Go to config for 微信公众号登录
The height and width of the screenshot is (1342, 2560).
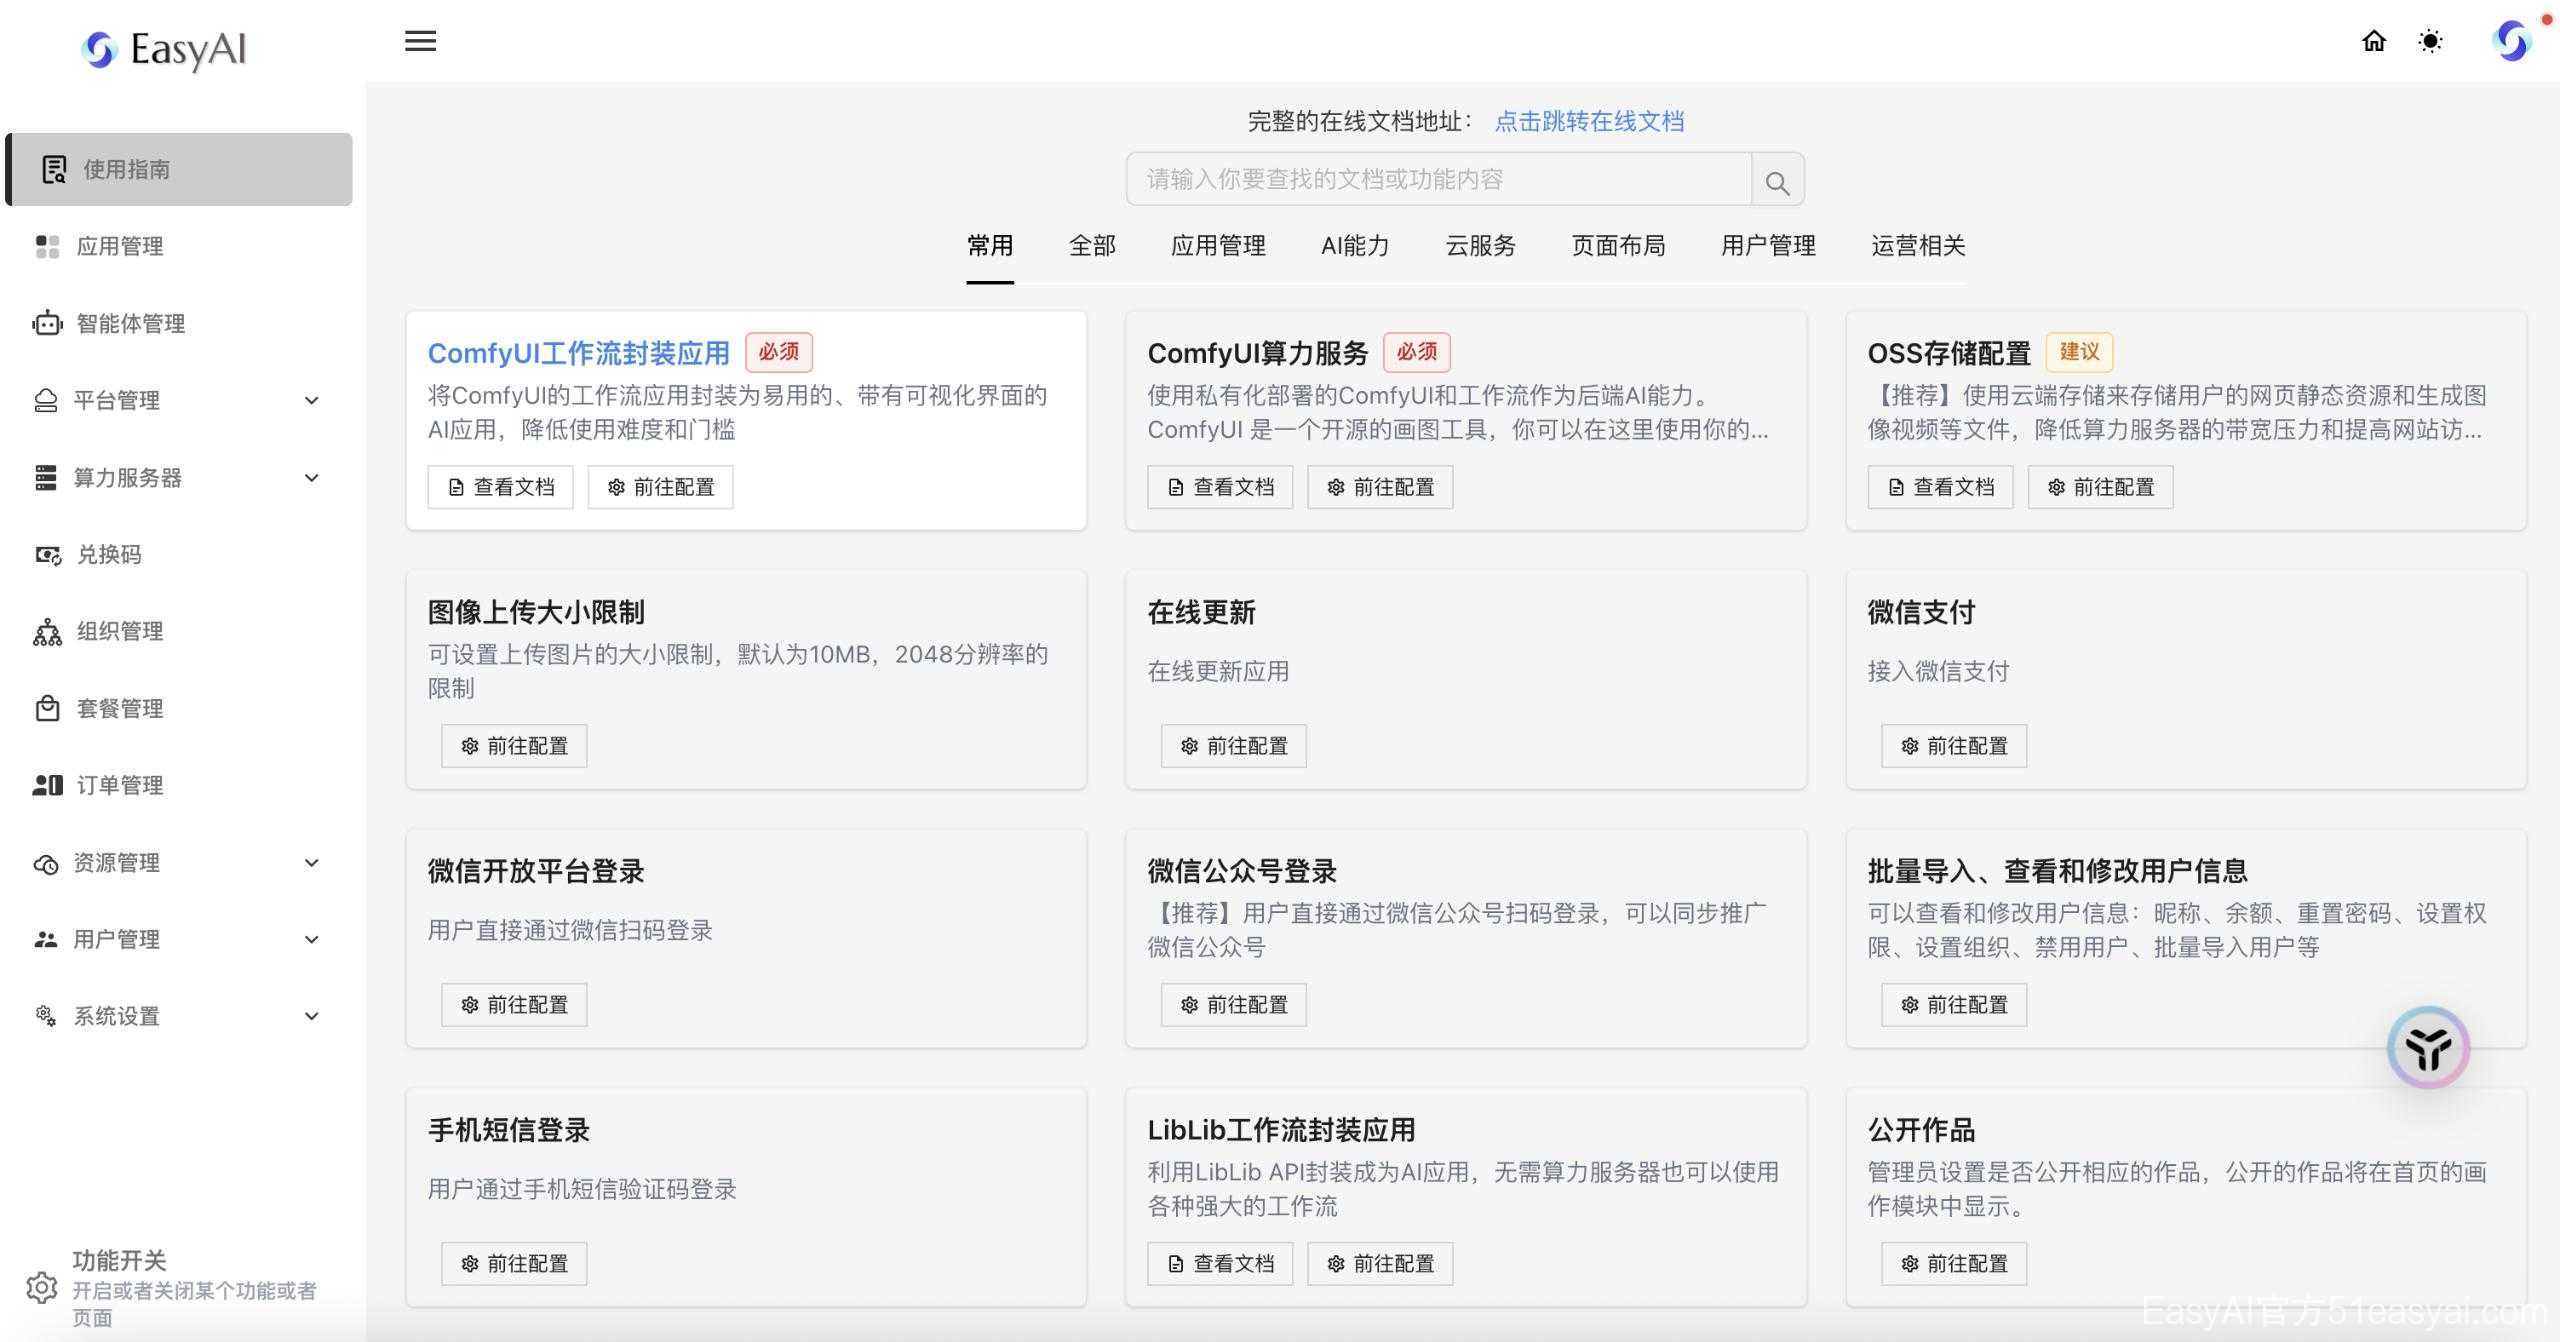click(x=1234, y=1005)
